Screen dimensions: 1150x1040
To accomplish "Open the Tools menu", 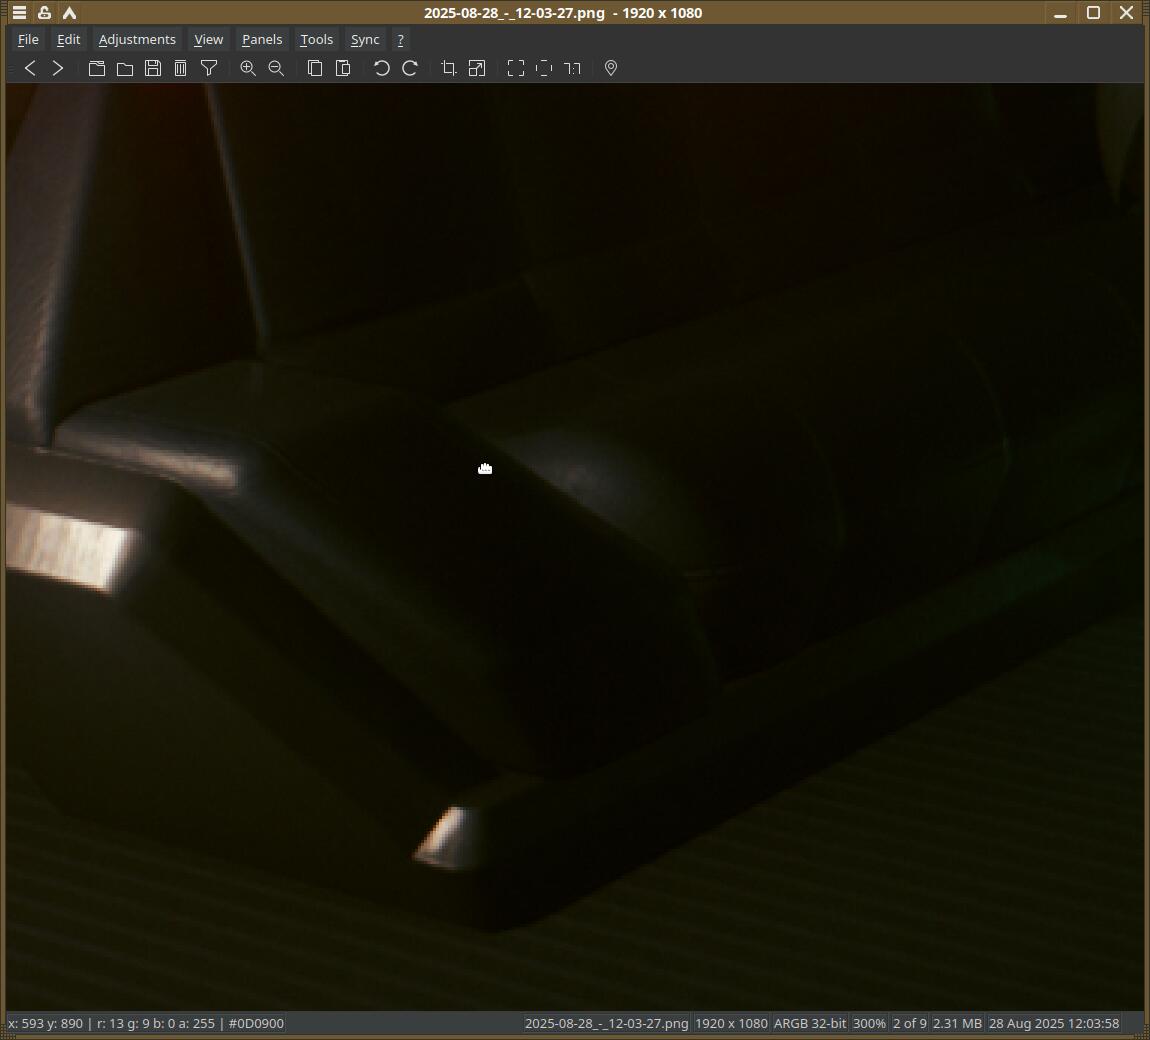I will (316, 40).
